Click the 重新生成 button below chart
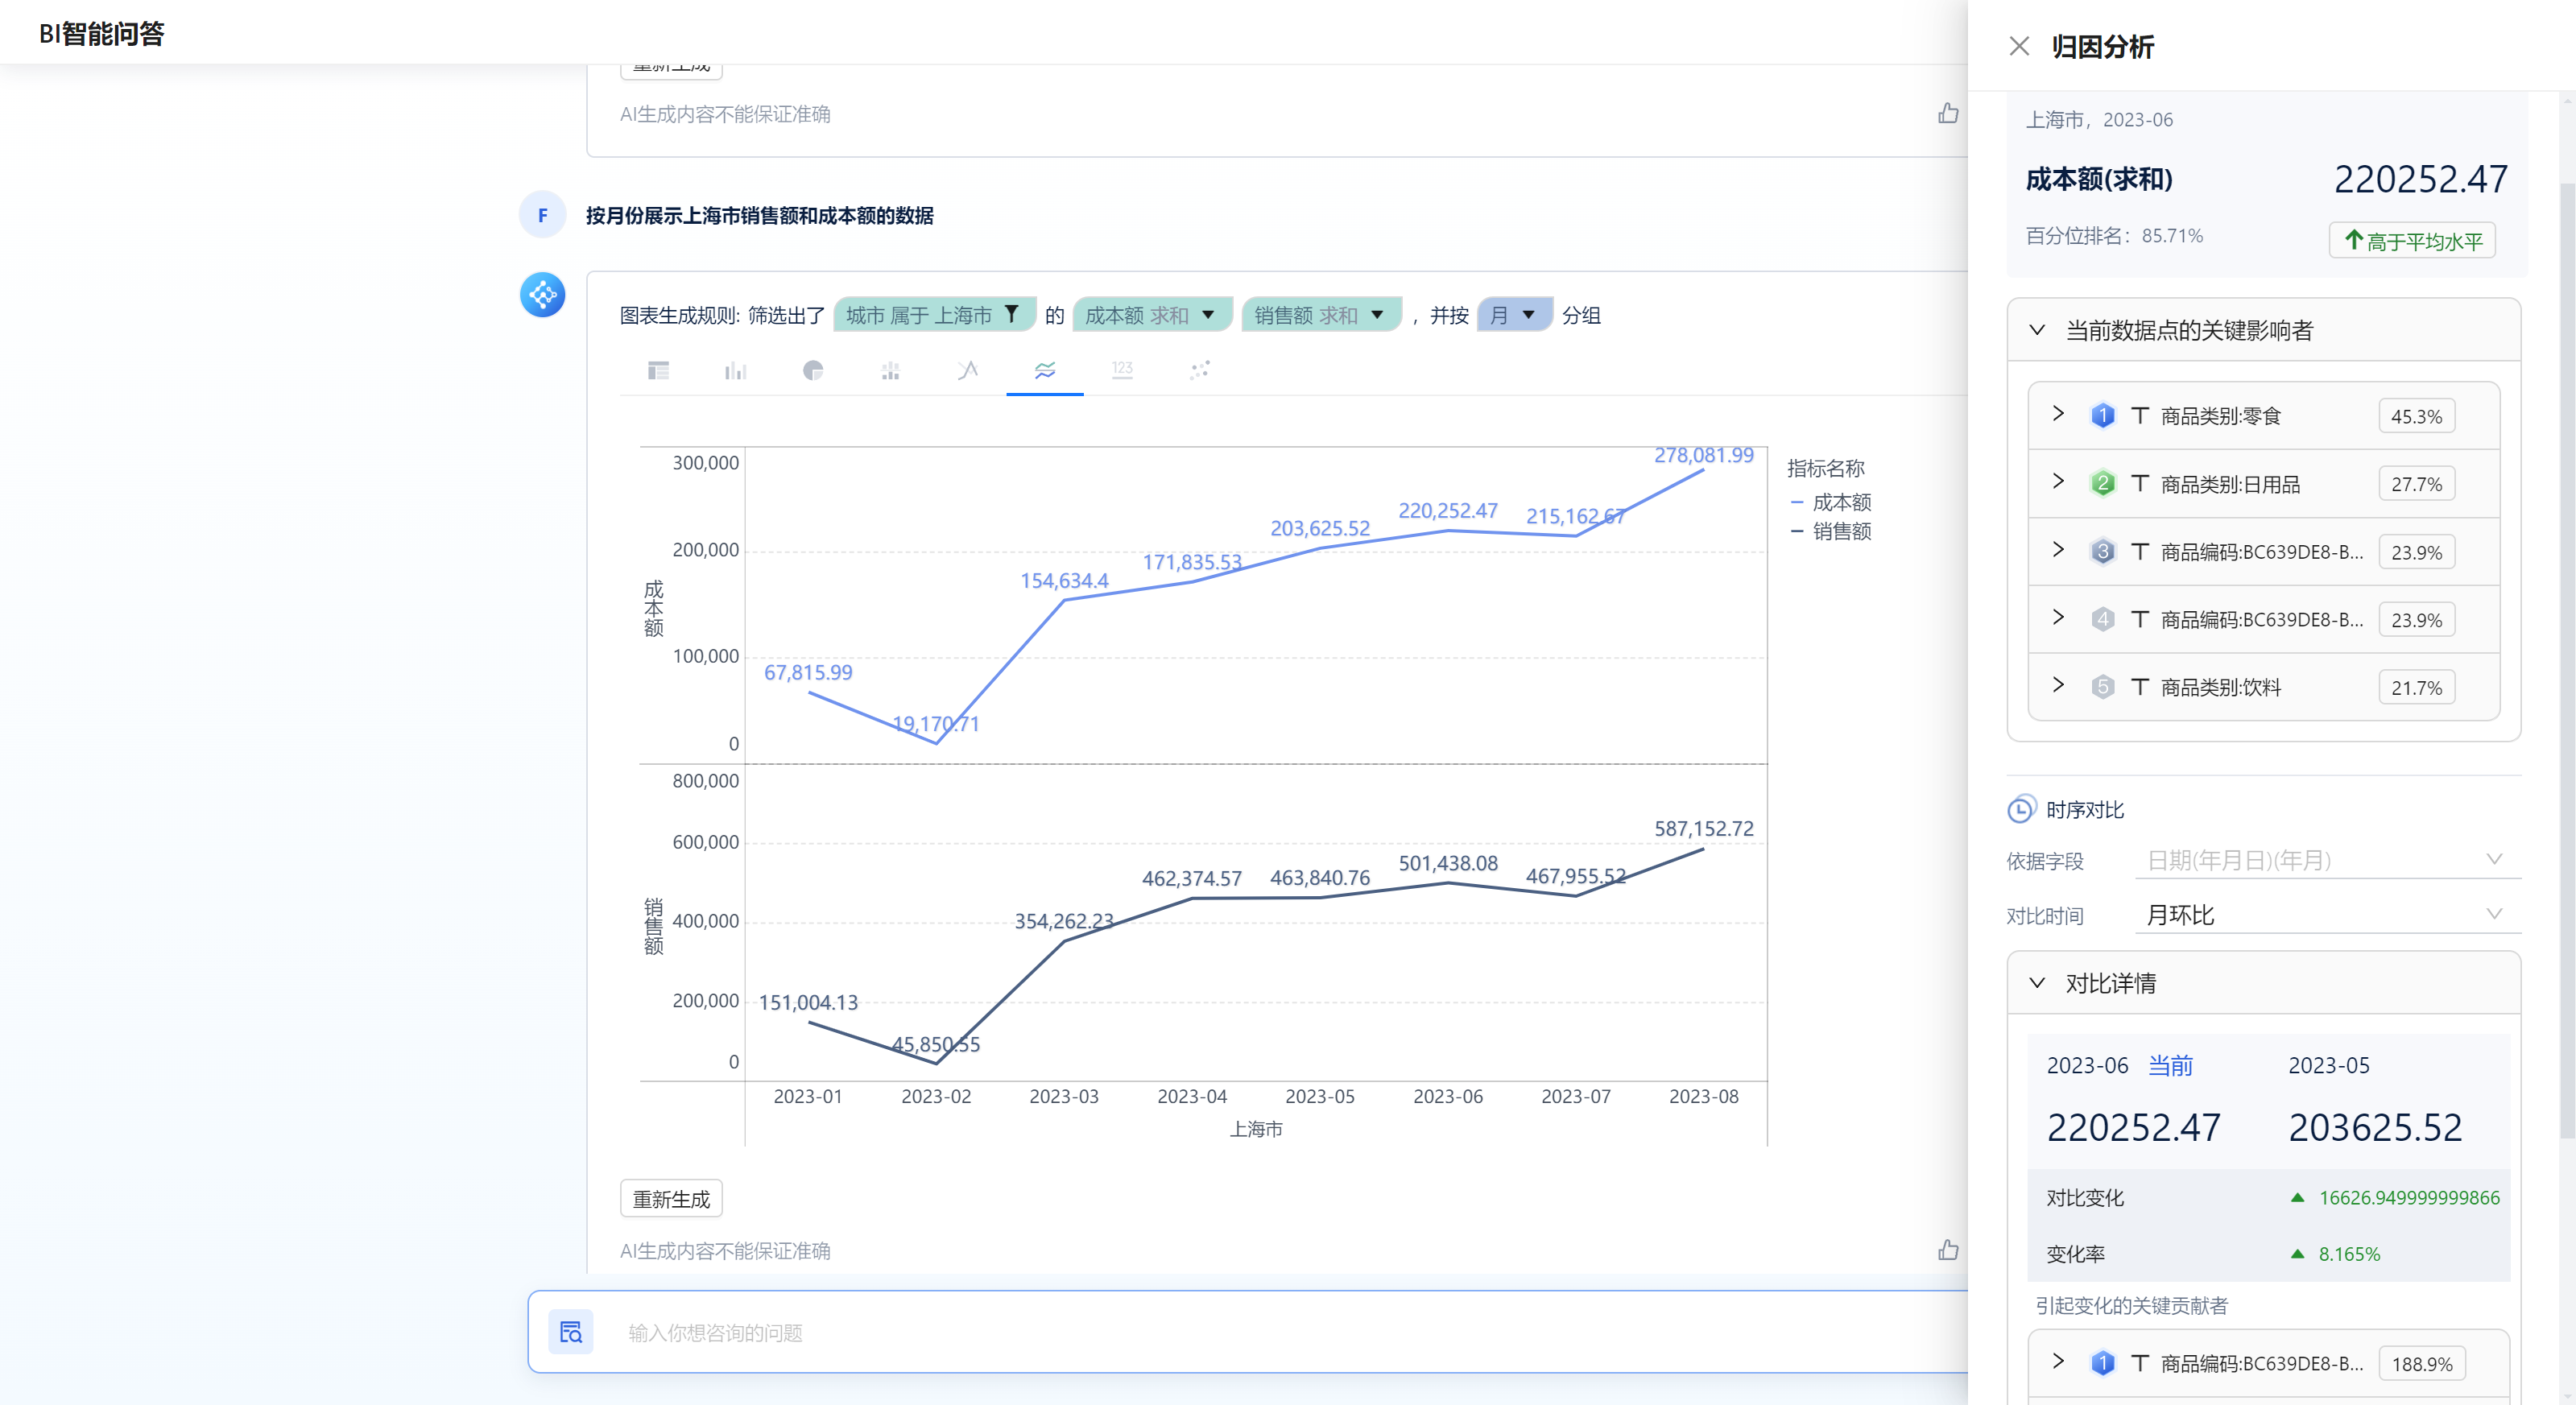Image resolution: width=2576 pixels, height=1405 pixels. (x=671, y=1198)
